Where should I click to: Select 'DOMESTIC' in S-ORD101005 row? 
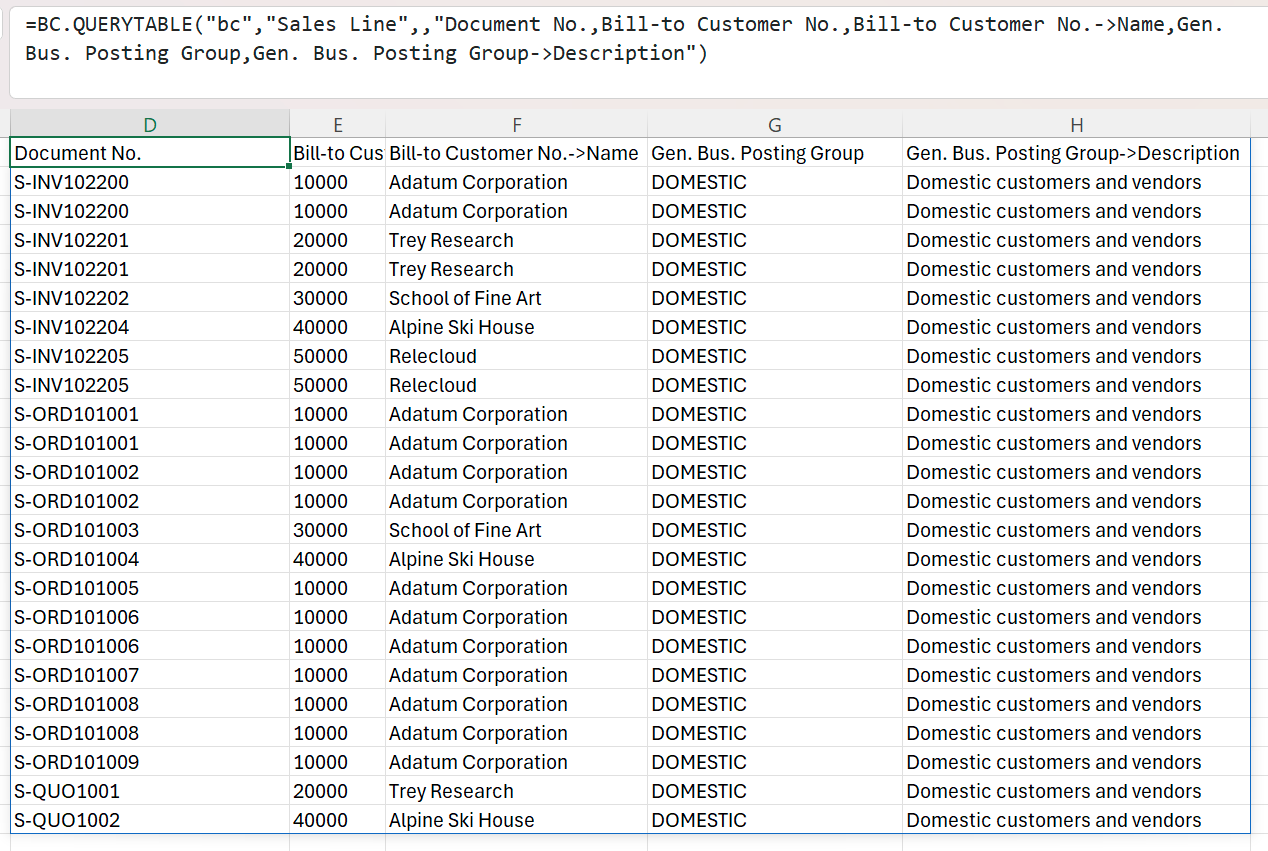[775, 588]
